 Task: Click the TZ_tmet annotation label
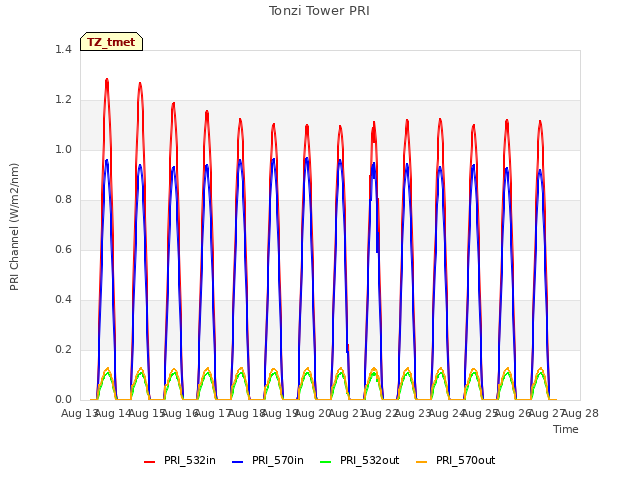point(111,42)
